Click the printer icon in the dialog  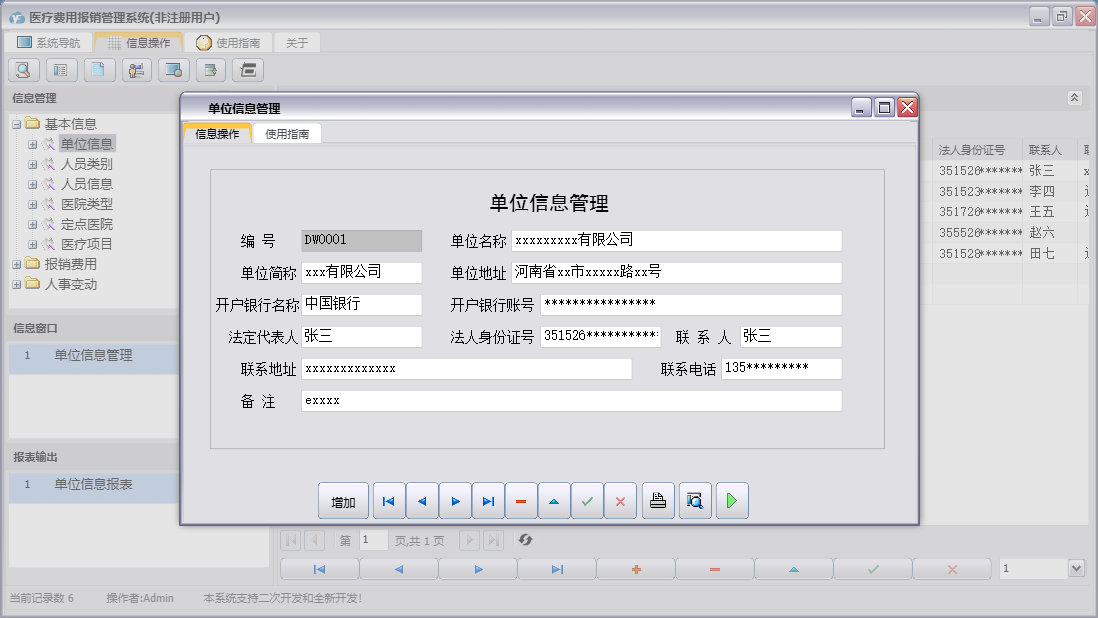(658, 500)
